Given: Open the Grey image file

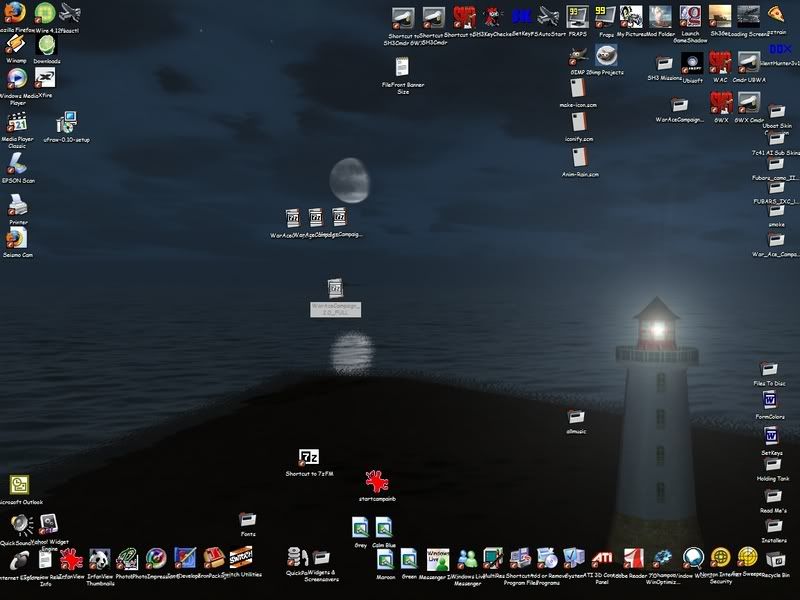Looking at the screenshot, I should click(x=361, y=528).
